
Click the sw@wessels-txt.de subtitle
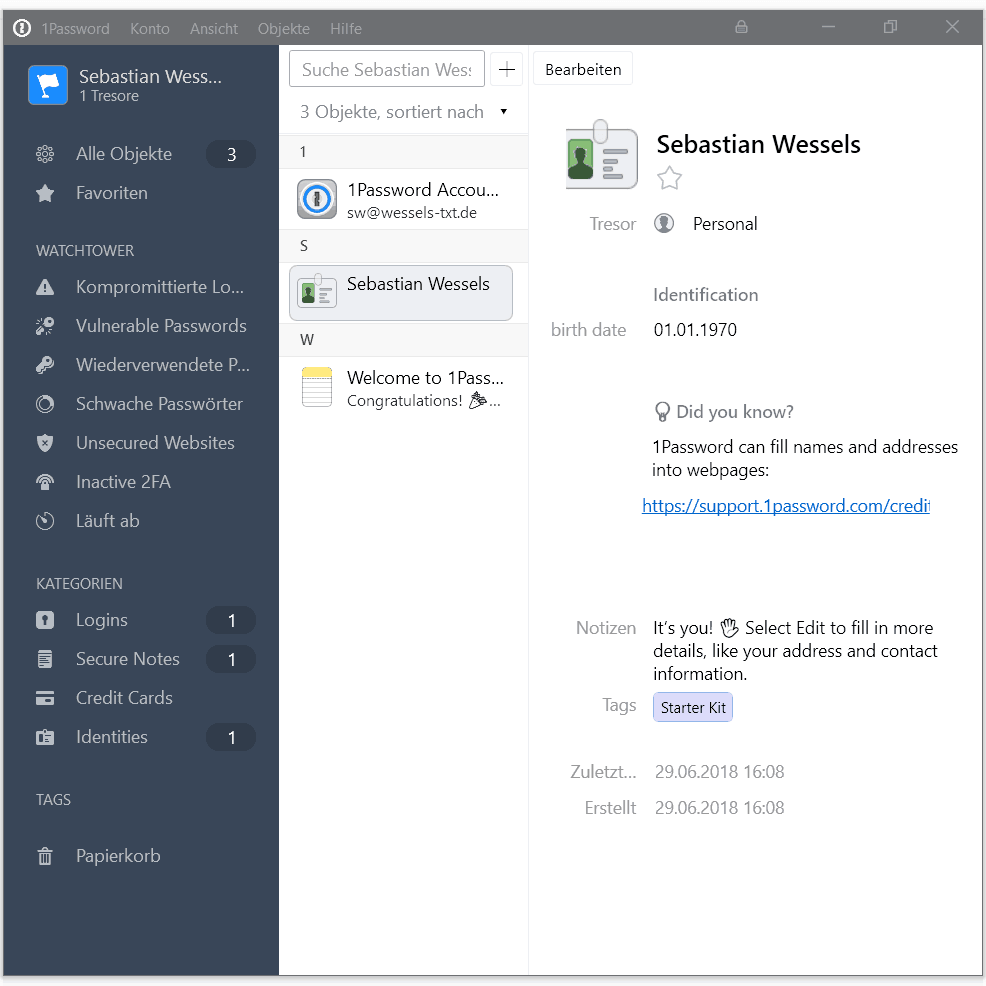point(412,213)
